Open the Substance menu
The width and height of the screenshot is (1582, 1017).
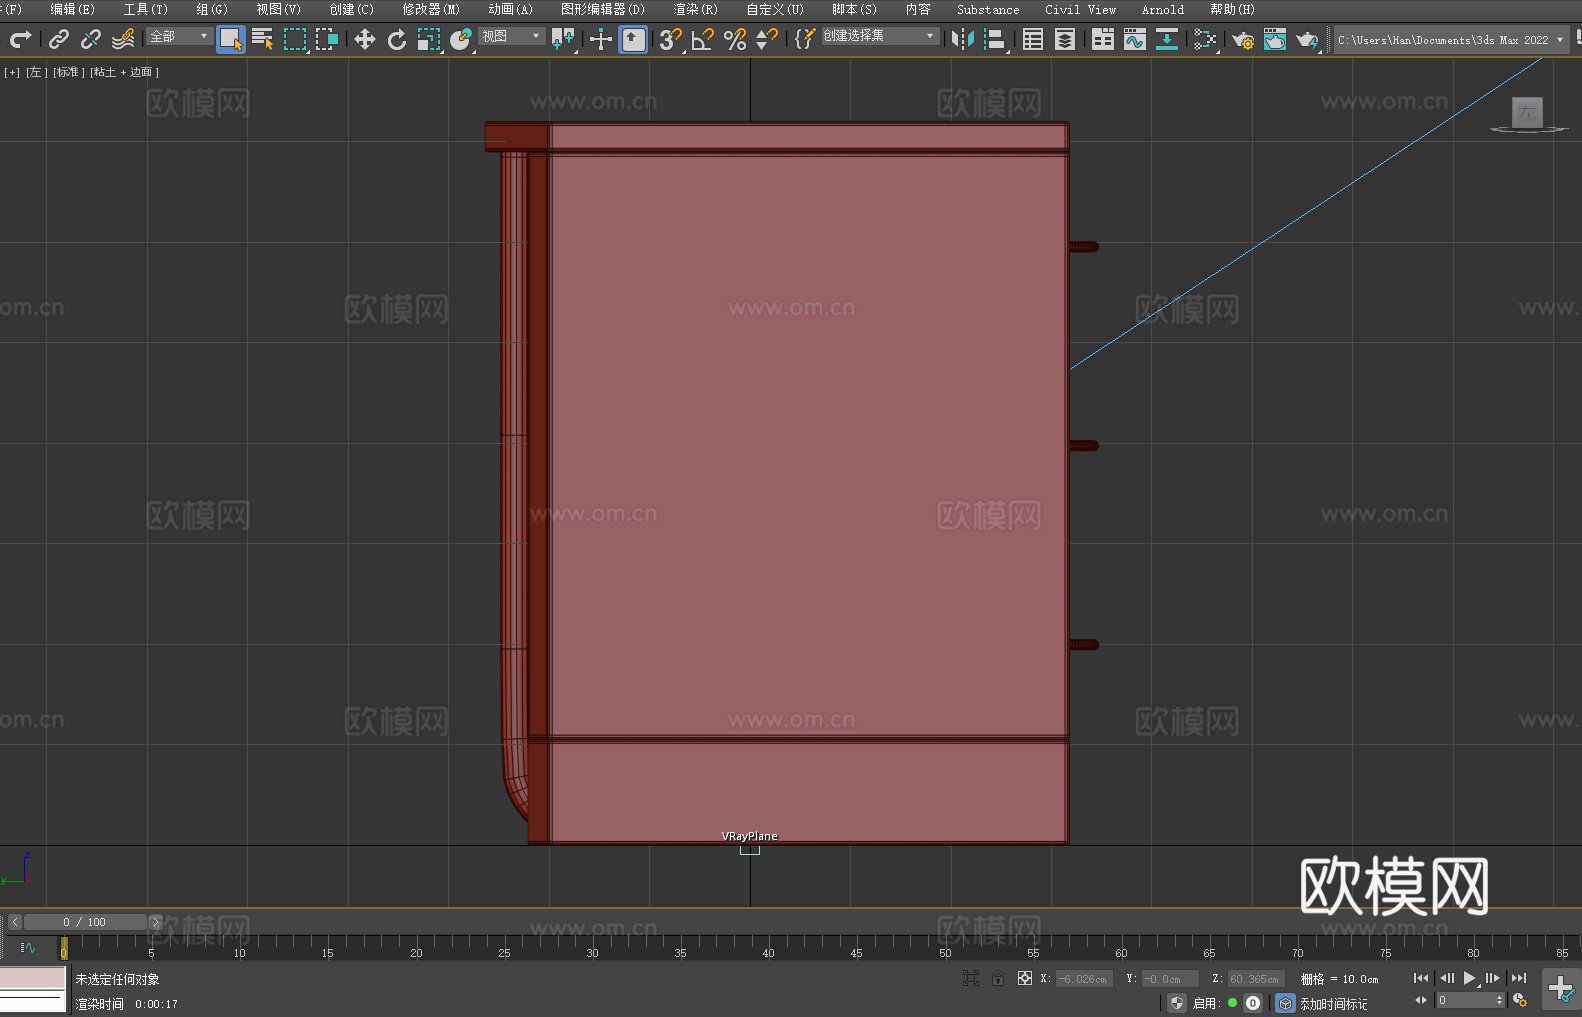coord(988,9)
